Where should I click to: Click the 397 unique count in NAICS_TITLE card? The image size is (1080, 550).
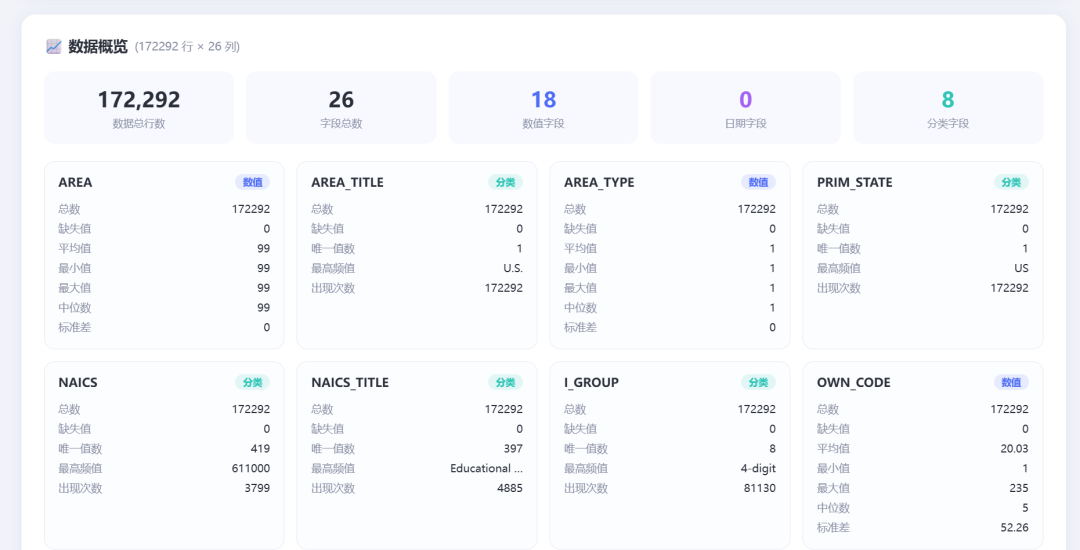[513, 449]
